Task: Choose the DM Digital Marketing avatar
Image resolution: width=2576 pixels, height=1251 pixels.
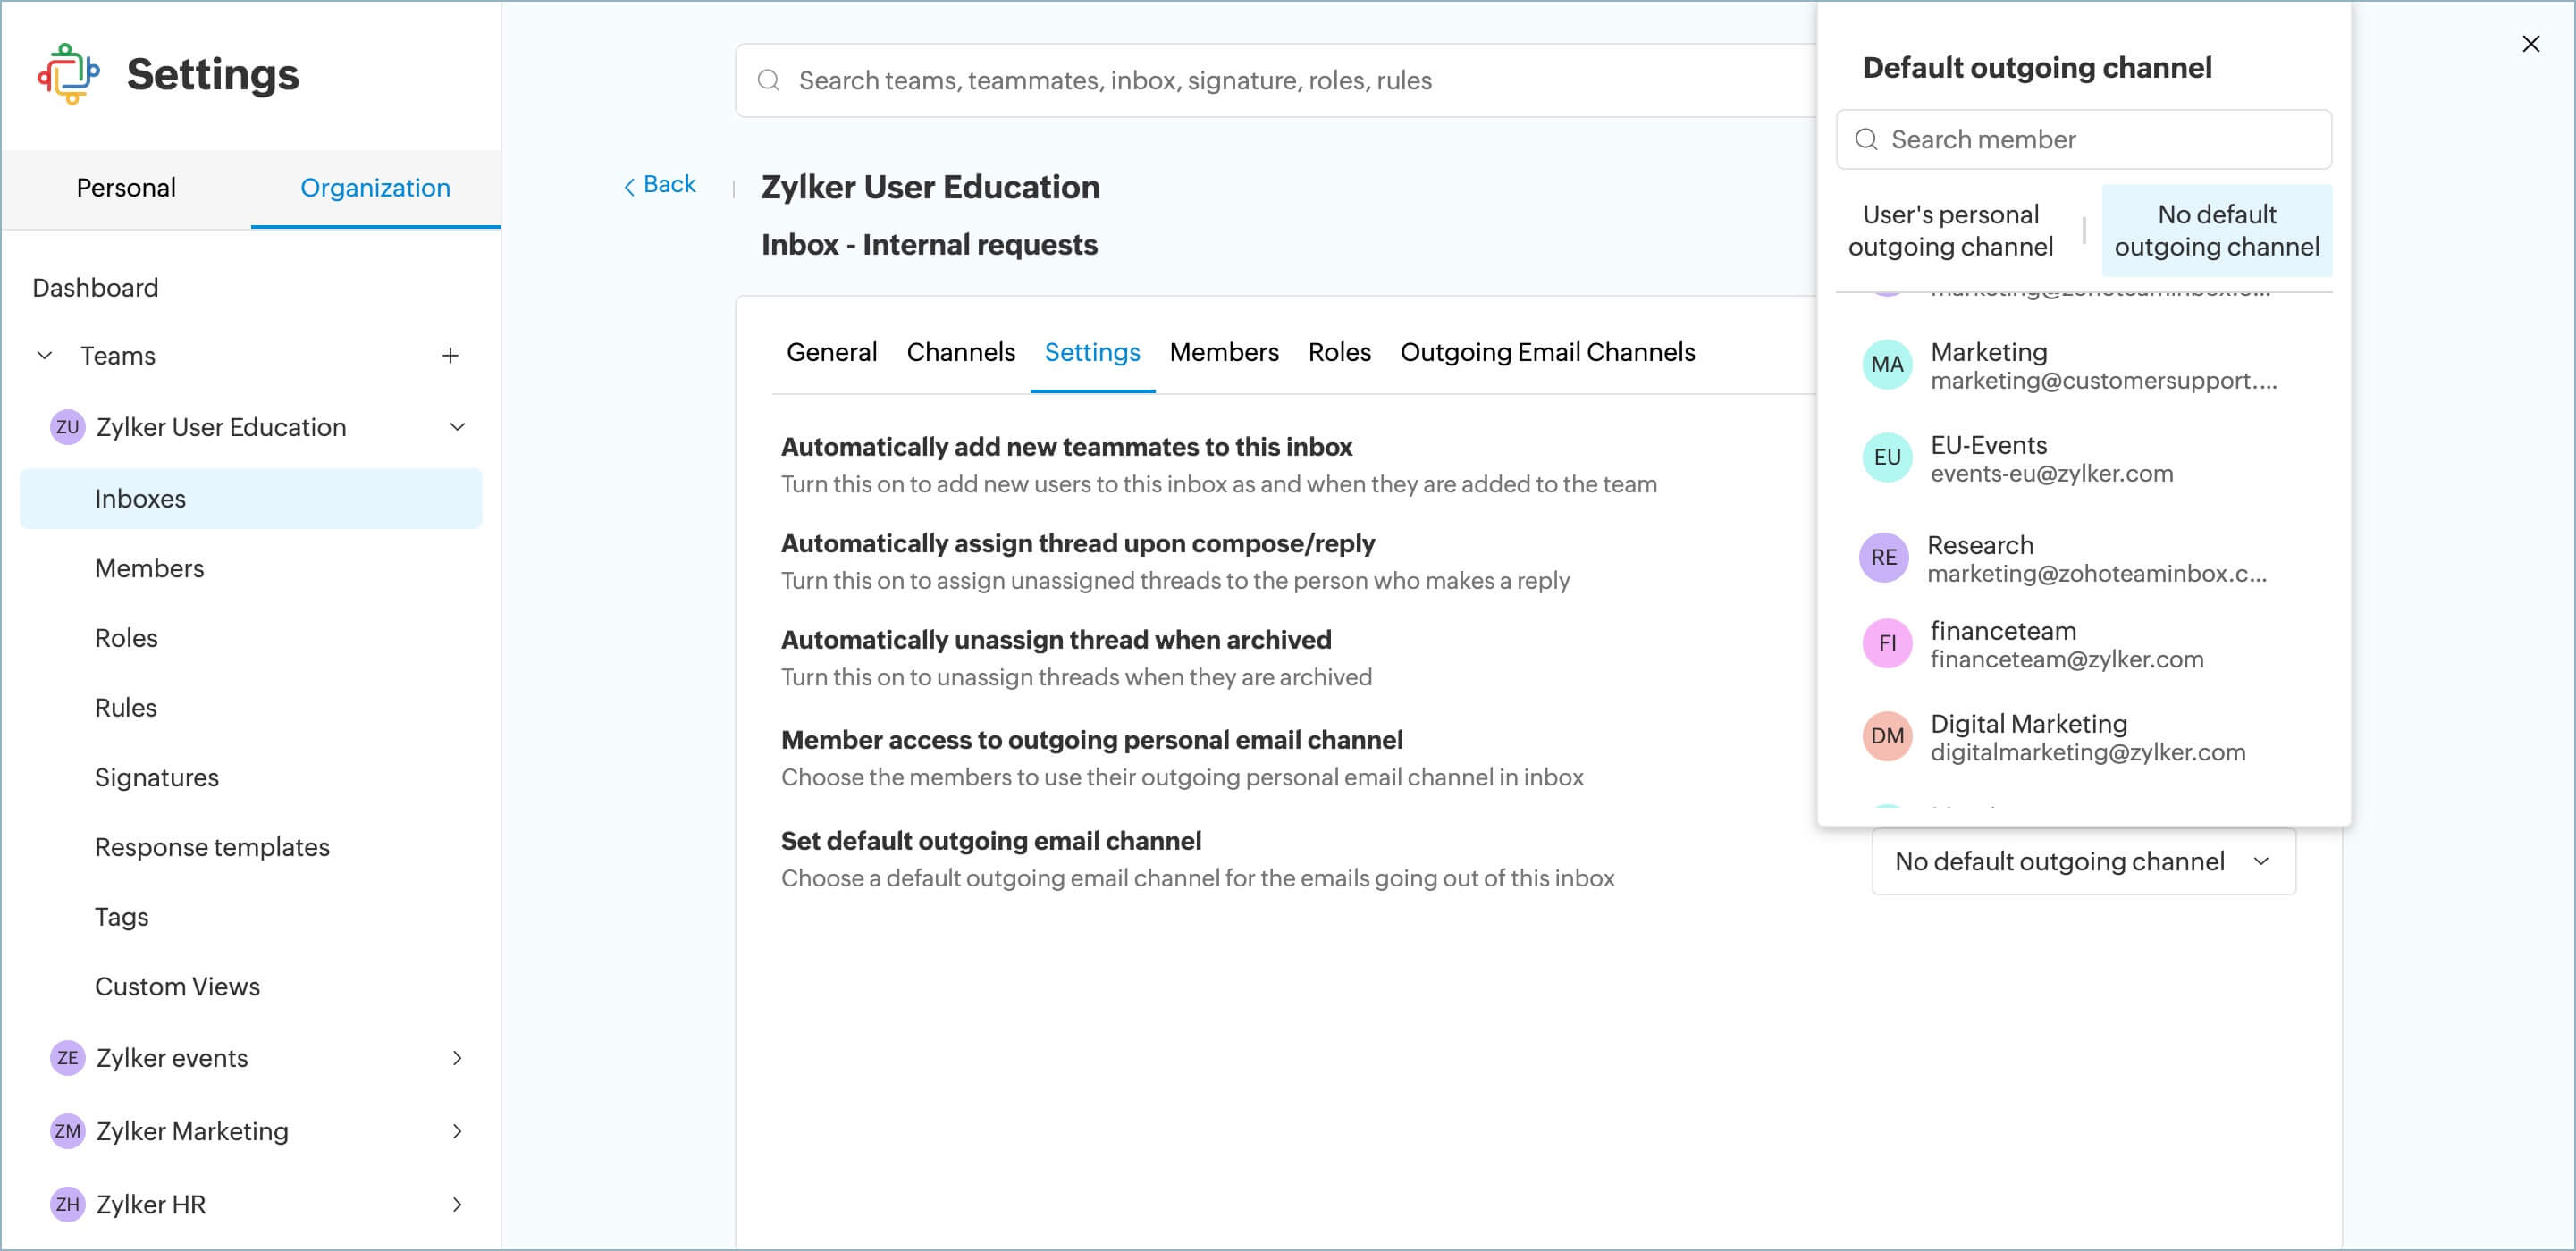Action: tap(1886, 737)
